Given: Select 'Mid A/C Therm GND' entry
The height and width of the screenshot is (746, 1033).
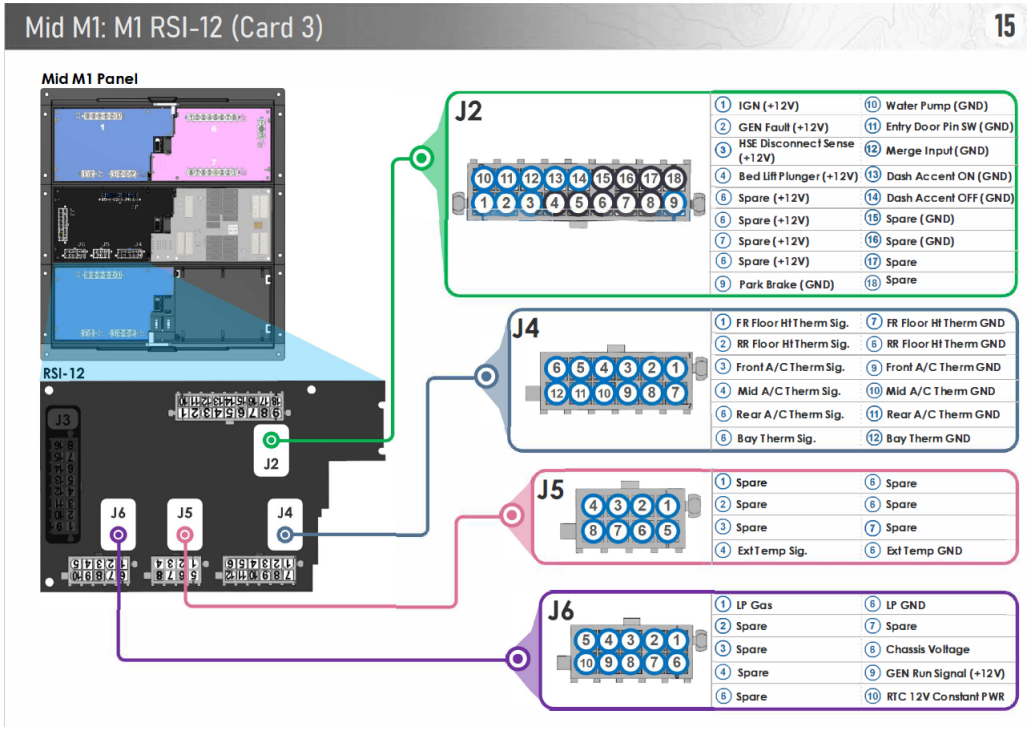Looking at the screenshot, I should [x=941, y=391].
